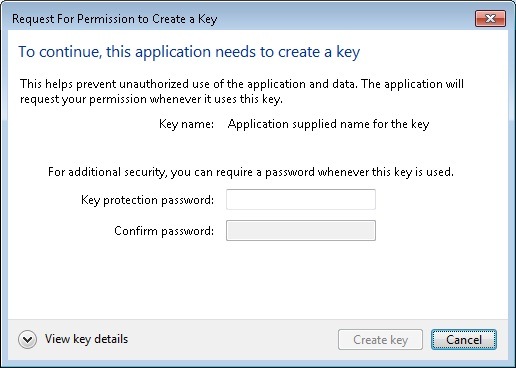Cancel the key creation request
The height and width of the screenshot is (368, 516).
(x=464, y=340)
